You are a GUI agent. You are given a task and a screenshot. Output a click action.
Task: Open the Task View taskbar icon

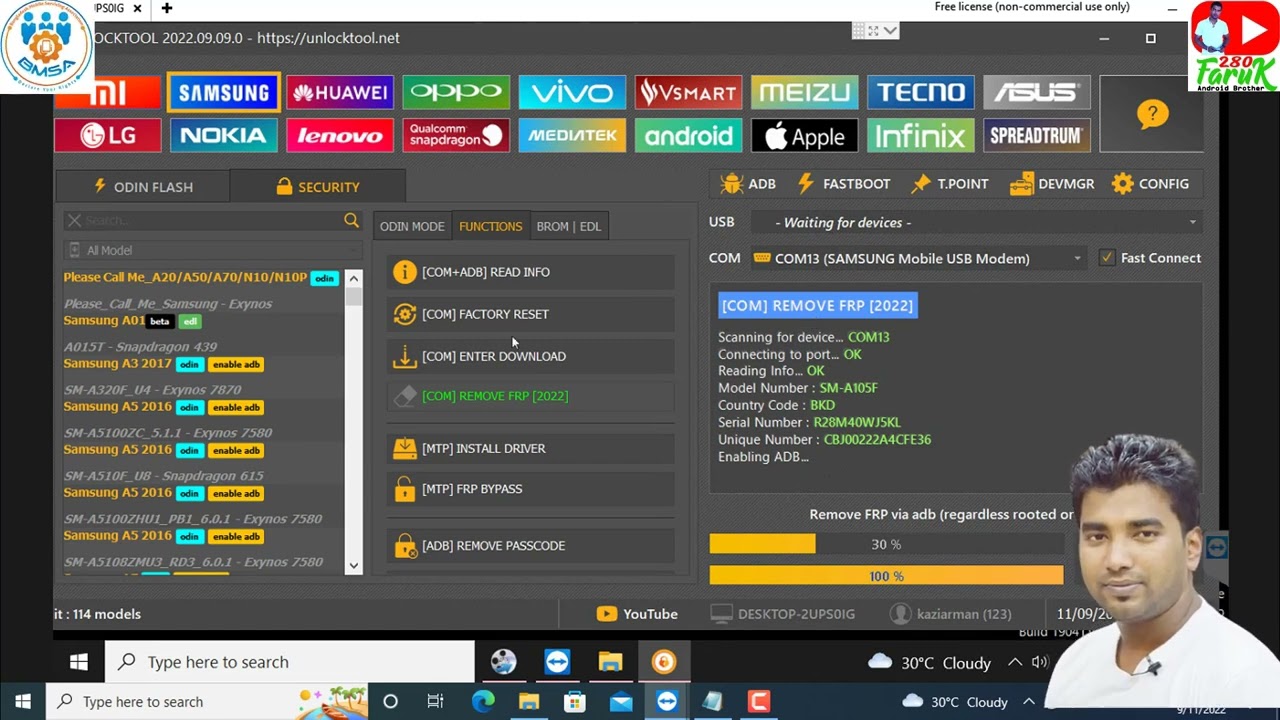pyautogui.click(x=435, y=702)
